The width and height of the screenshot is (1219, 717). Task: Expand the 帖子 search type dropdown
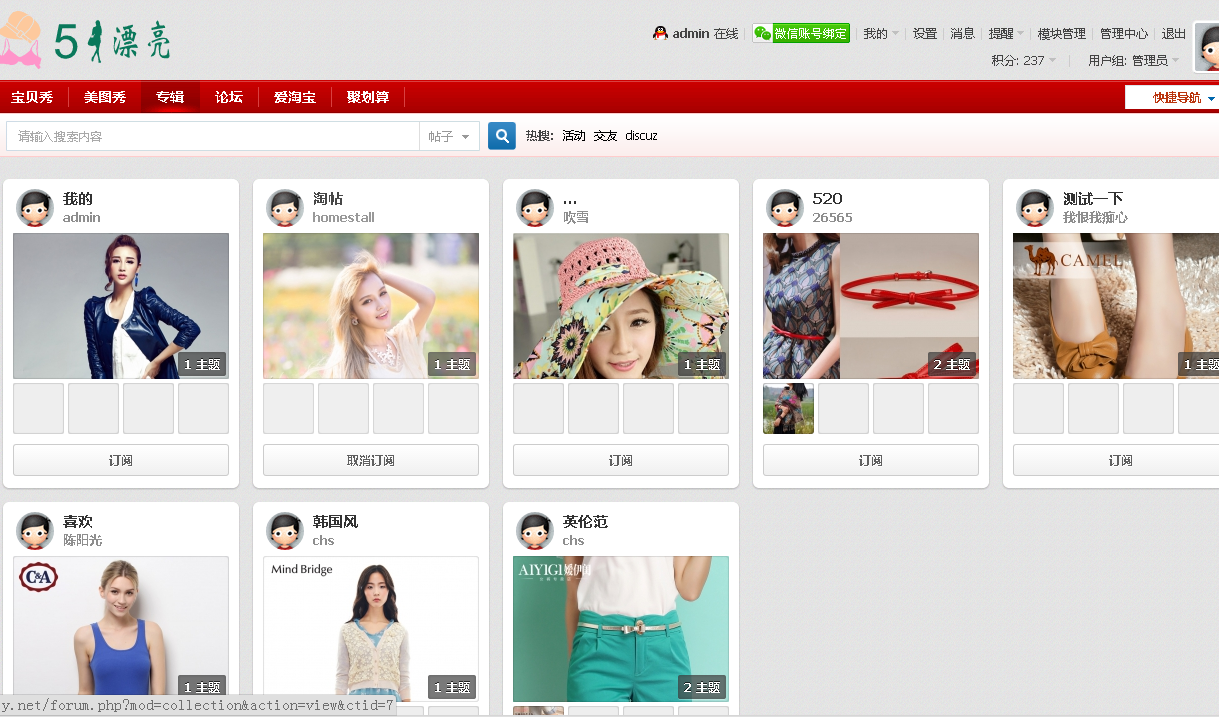tap(449, 135)
